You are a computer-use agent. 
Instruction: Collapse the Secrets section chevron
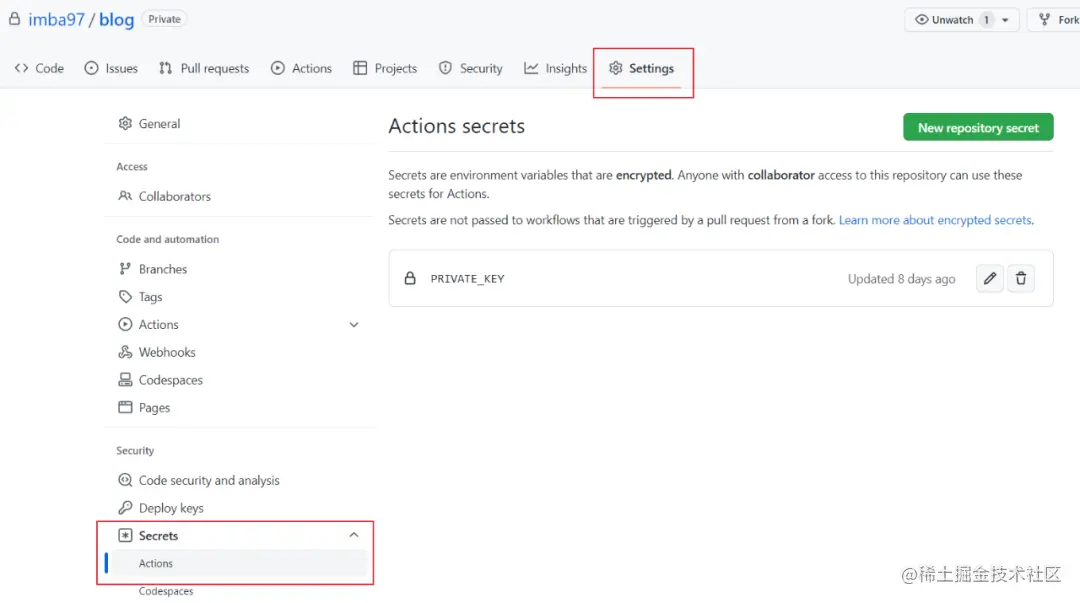pos(354,535)
